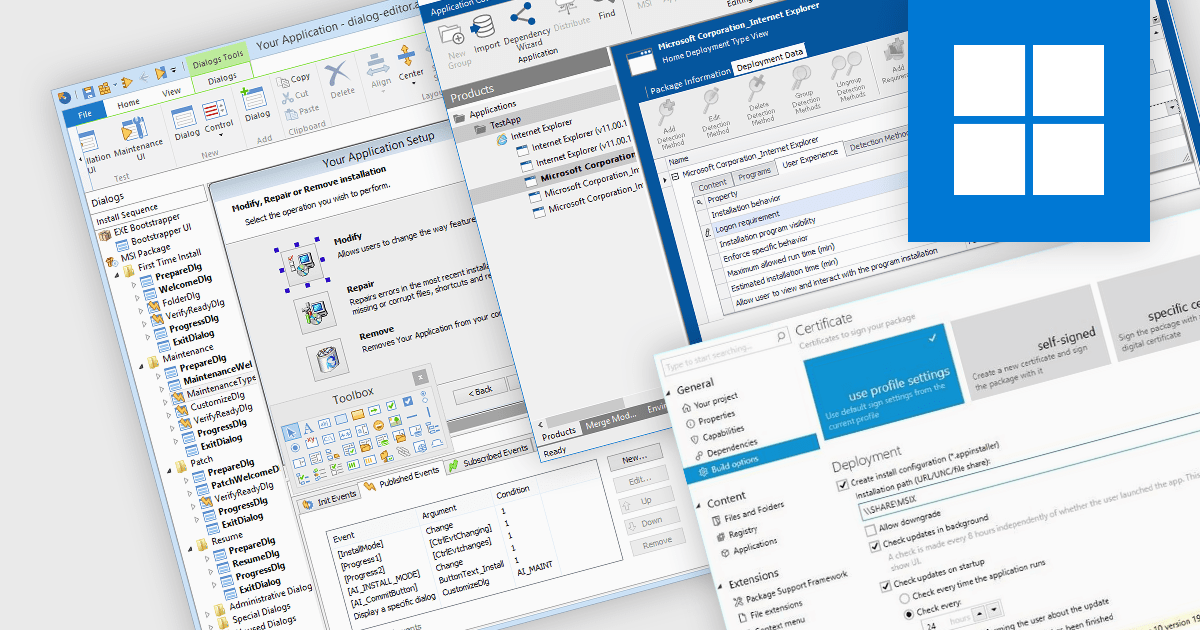Select the Check every radio button
Screen dimensions: 1200x630
coord(906,614)
